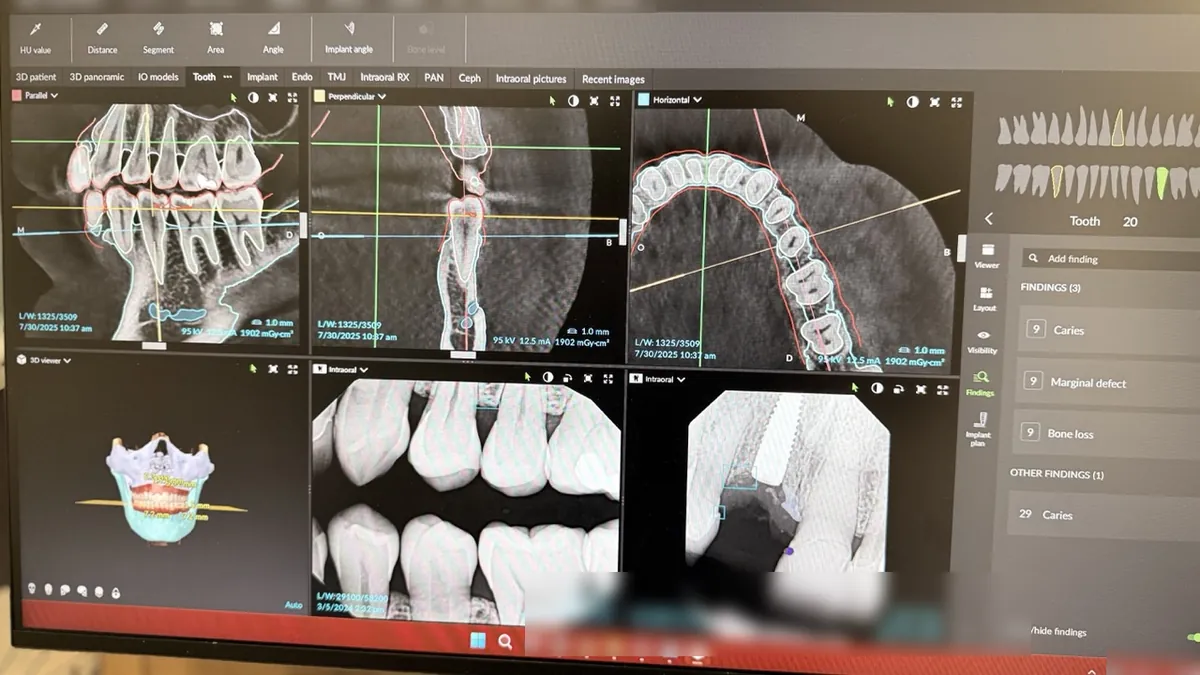1200x675 pixels.
Task: Select the Distance measurement tool
Action: [x=101, y=37]
